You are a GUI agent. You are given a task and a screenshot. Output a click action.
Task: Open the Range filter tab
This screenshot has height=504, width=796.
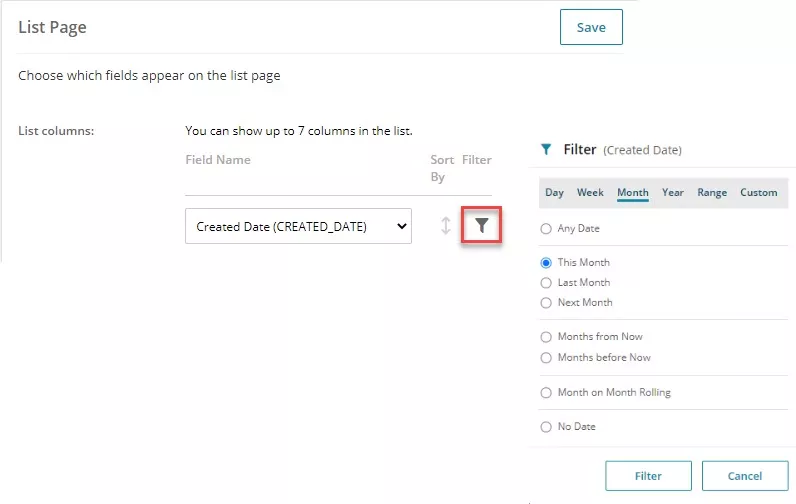712,192
